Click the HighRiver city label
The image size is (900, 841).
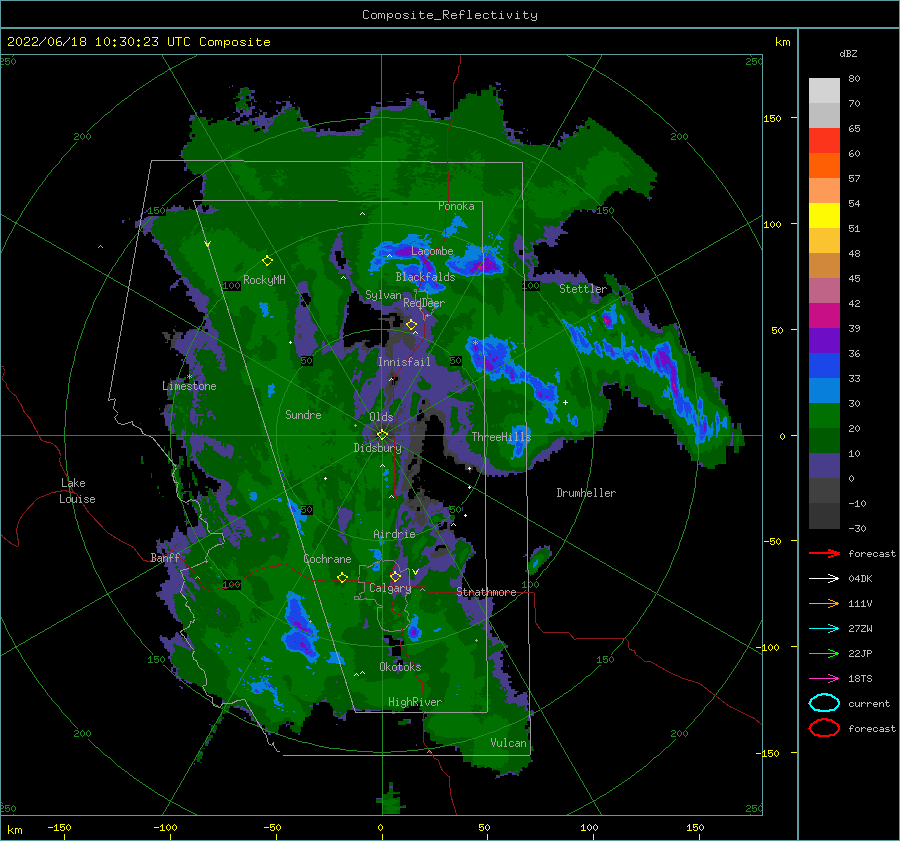[x=415, y=702]
